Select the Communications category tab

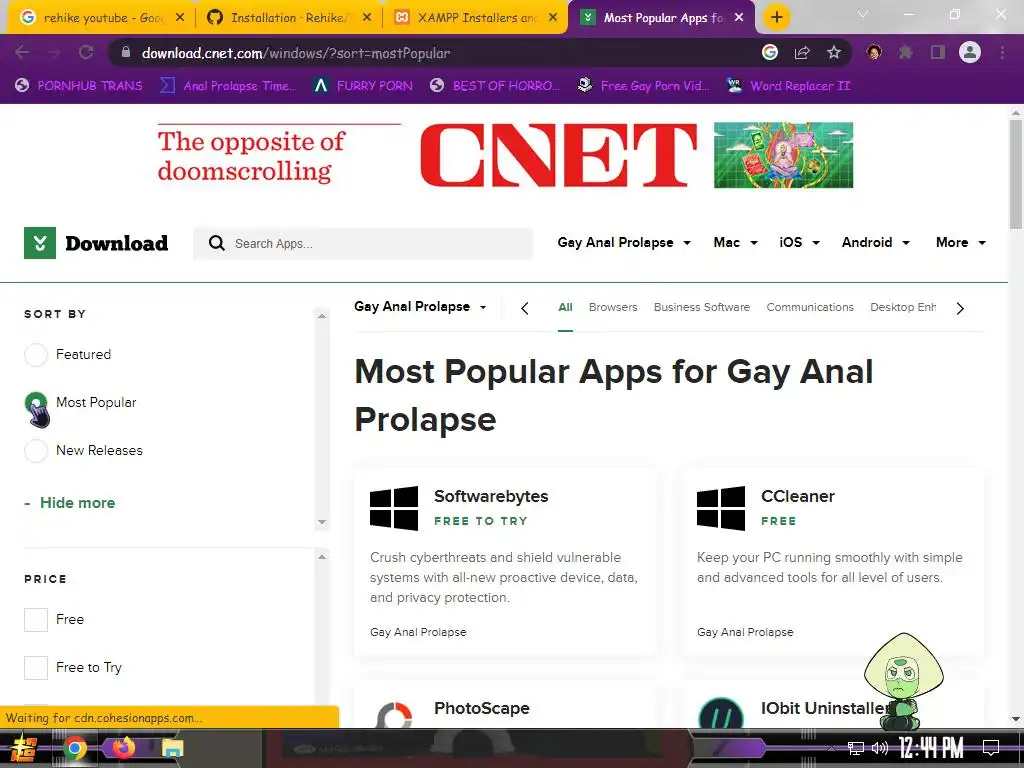click(x=810, y=307)
